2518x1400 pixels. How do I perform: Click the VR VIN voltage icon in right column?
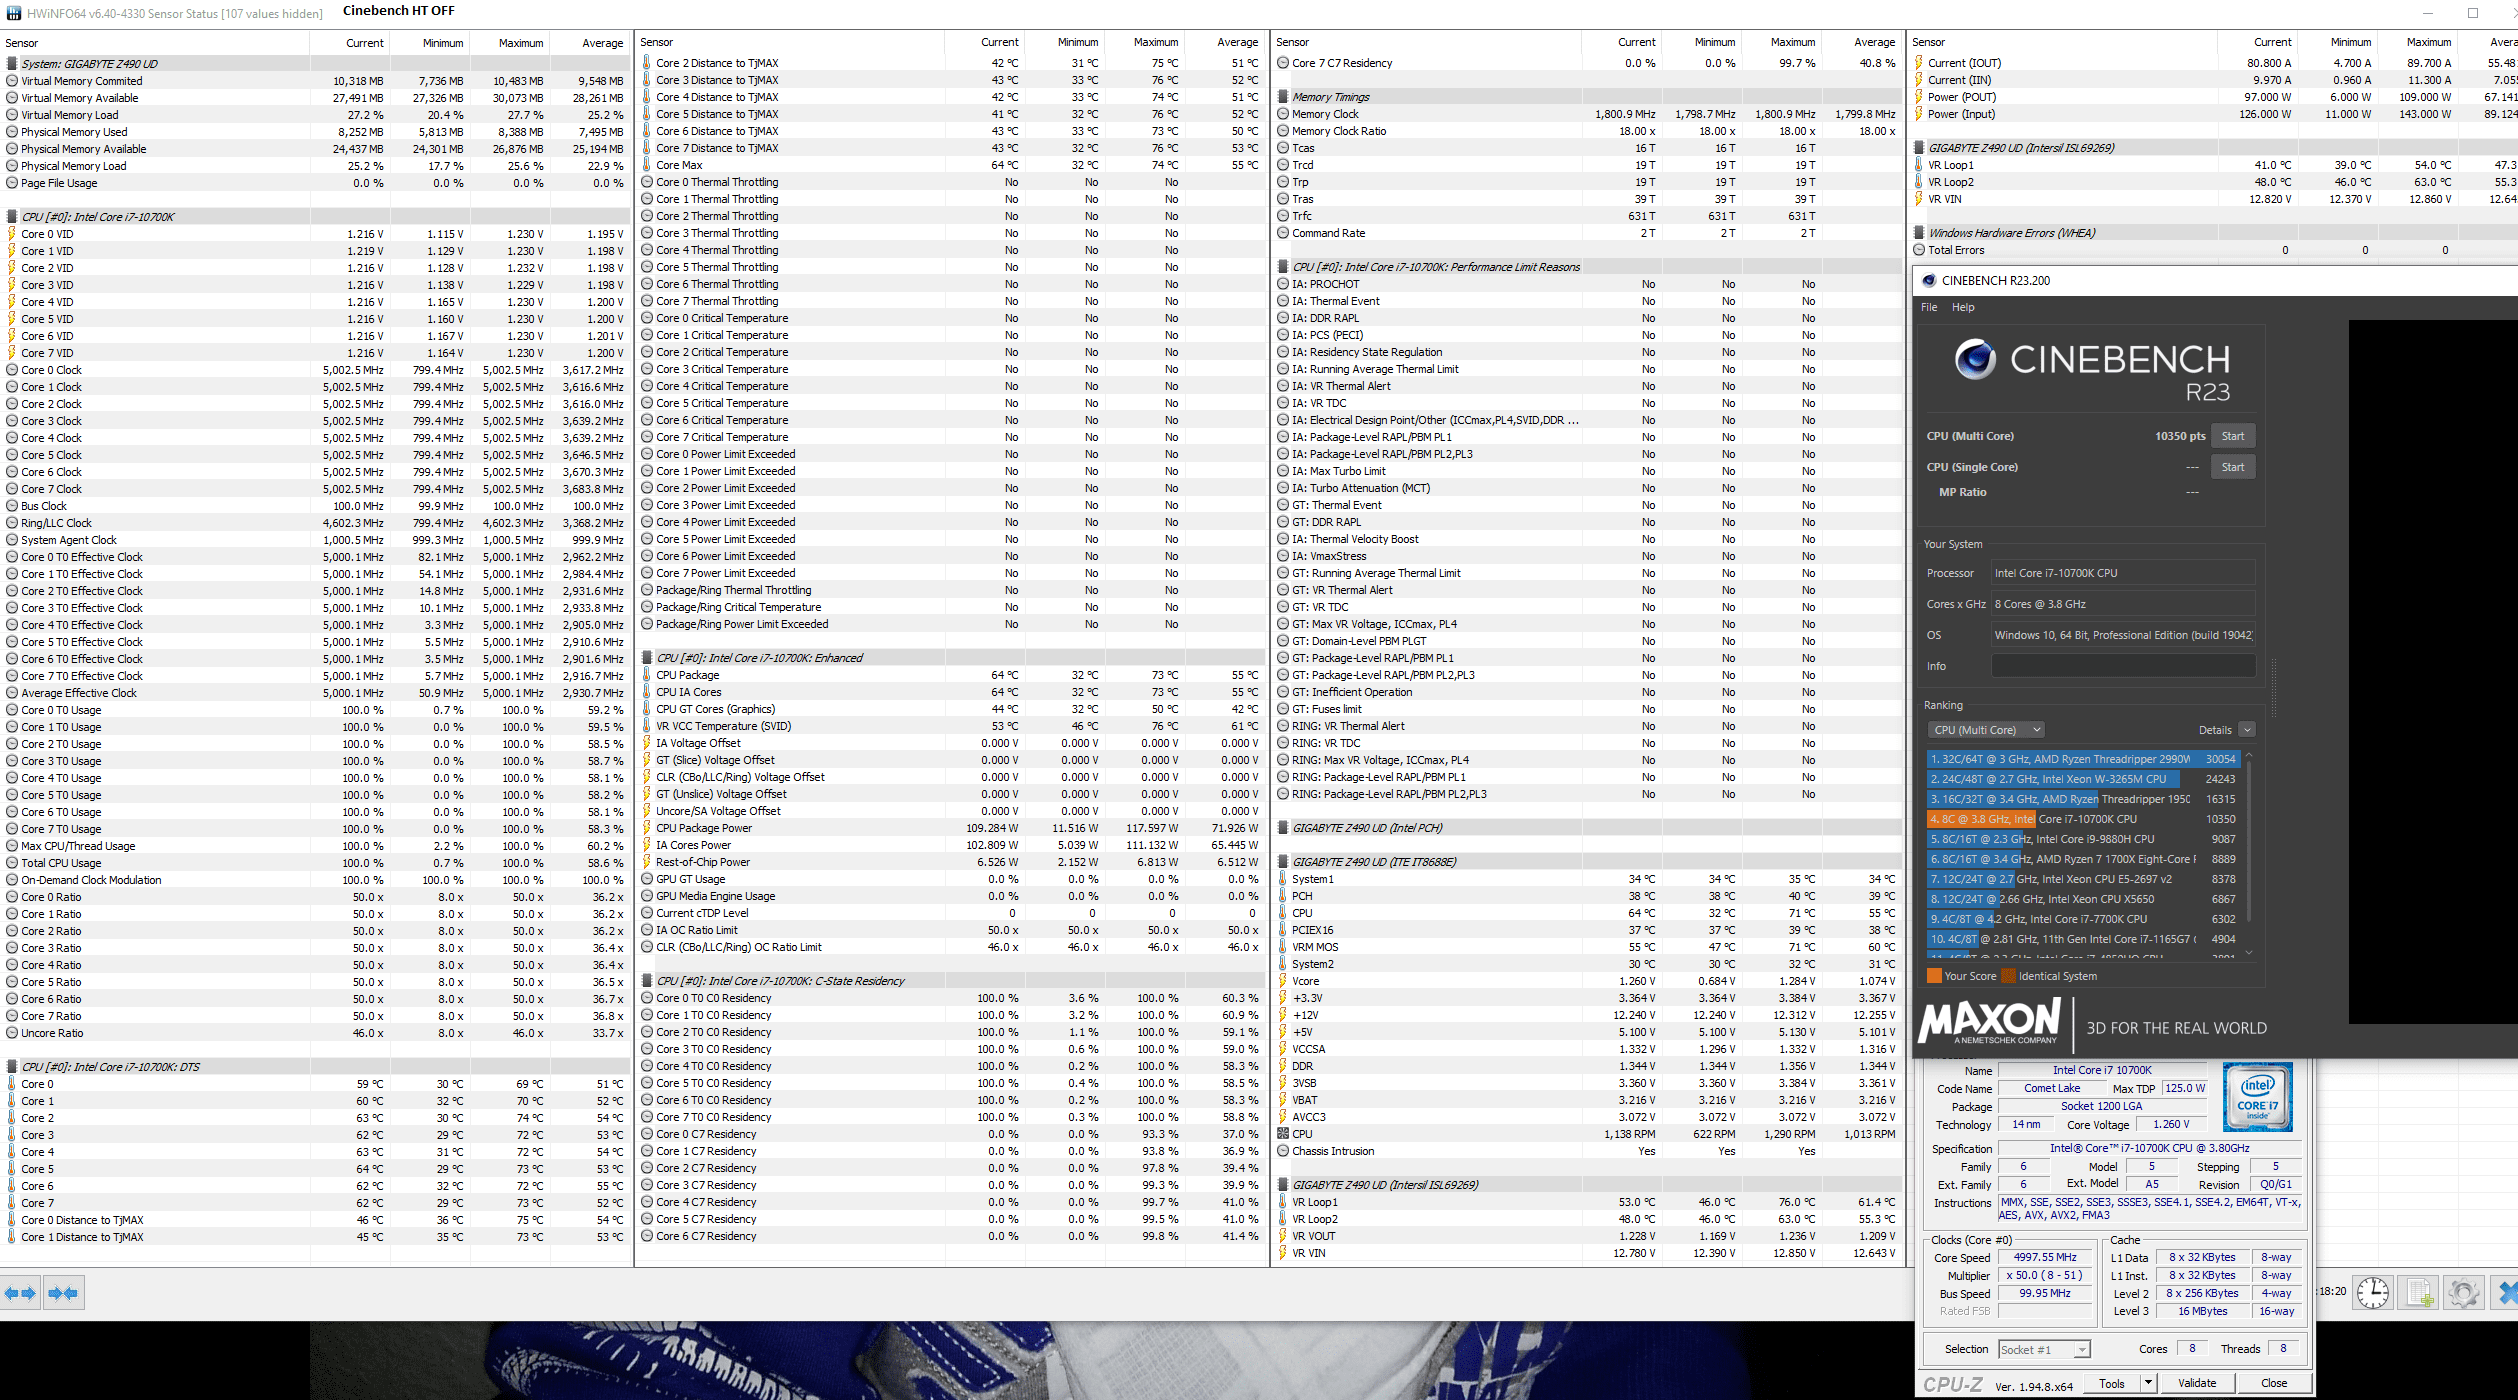pos(1919,199)
